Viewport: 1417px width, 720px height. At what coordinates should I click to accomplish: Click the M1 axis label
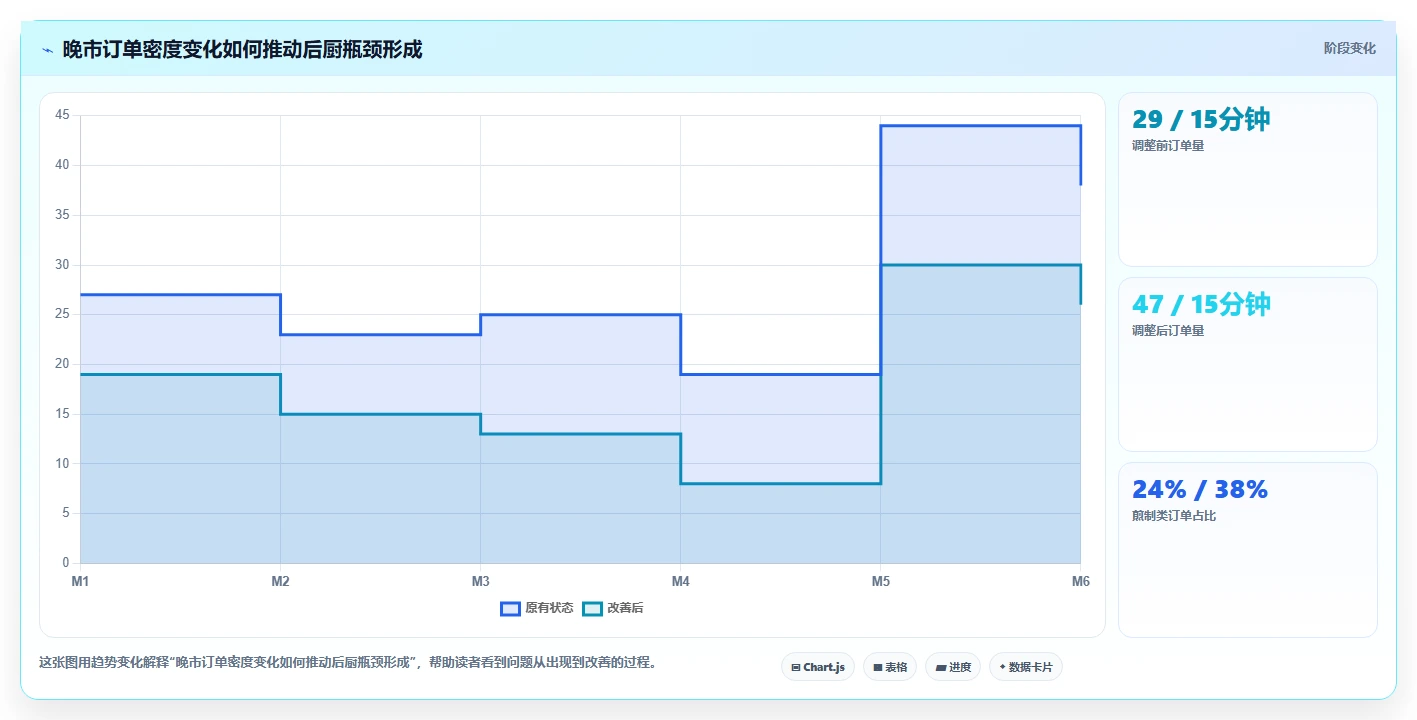[80, 581]
